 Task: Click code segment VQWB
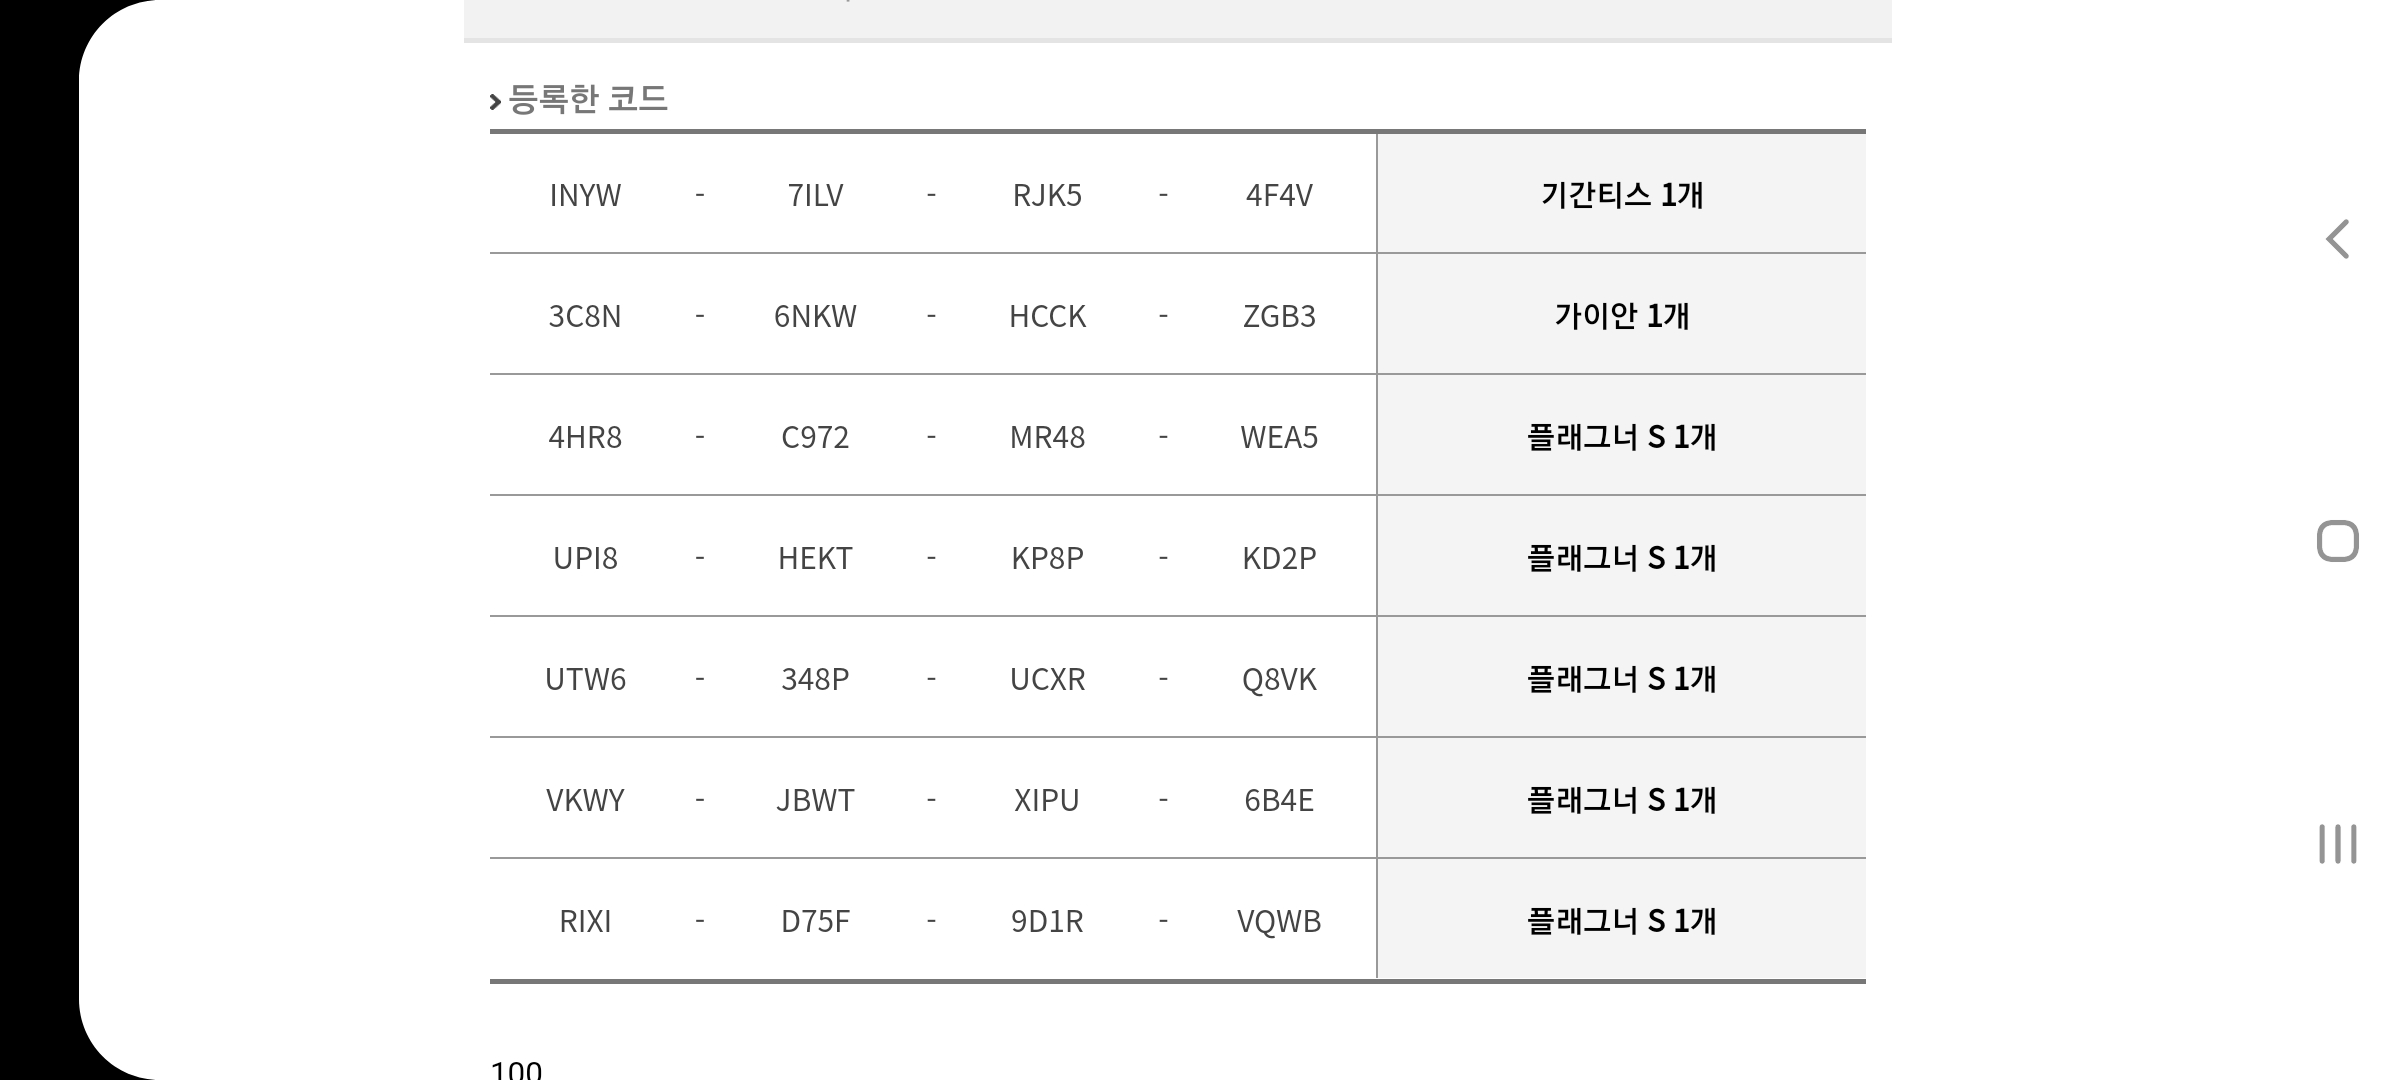1279,921
